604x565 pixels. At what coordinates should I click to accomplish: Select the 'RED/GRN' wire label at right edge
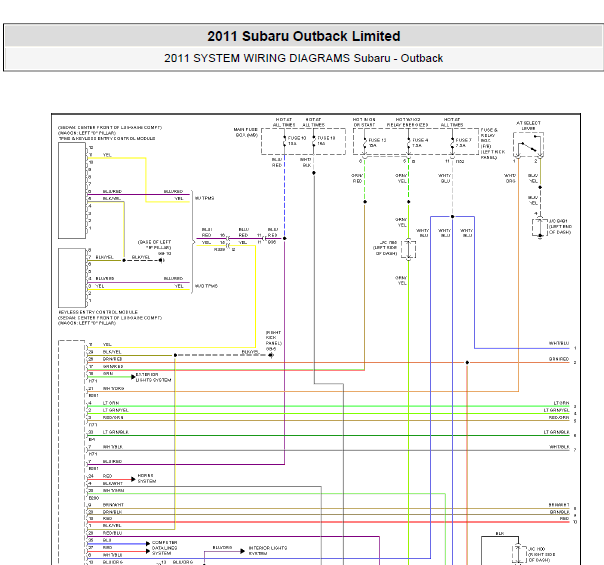(x=559, y=417)
